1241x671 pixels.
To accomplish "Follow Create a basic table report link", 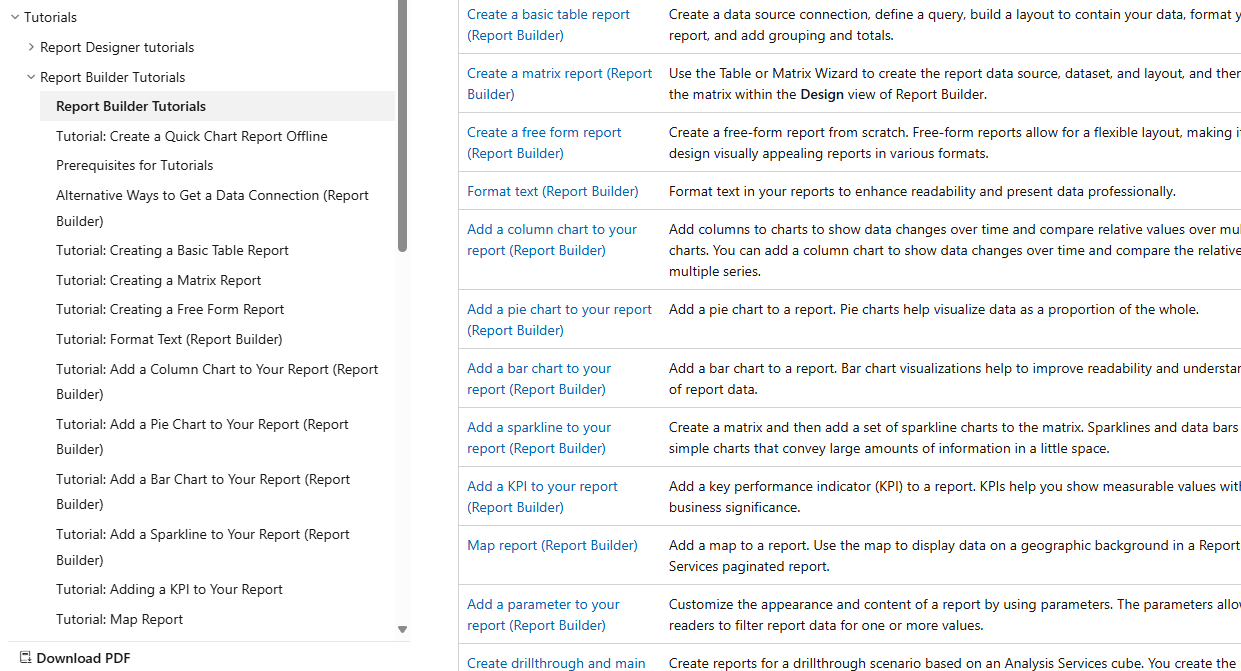I will coord(548,25).
